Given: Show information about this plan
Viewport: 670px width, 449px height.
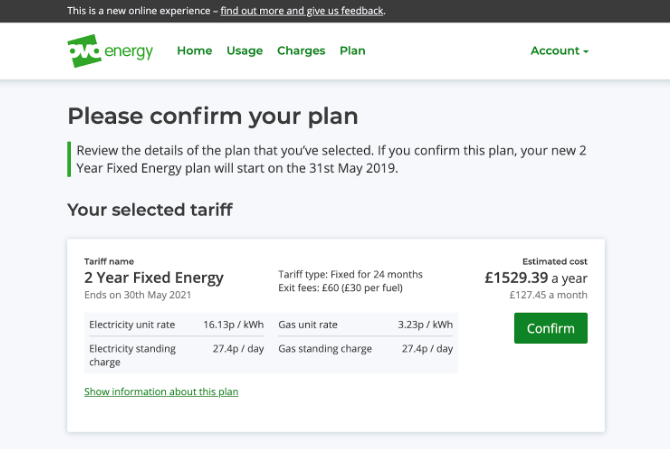Looking at the screenshot, I should click(x=161, y=392).
